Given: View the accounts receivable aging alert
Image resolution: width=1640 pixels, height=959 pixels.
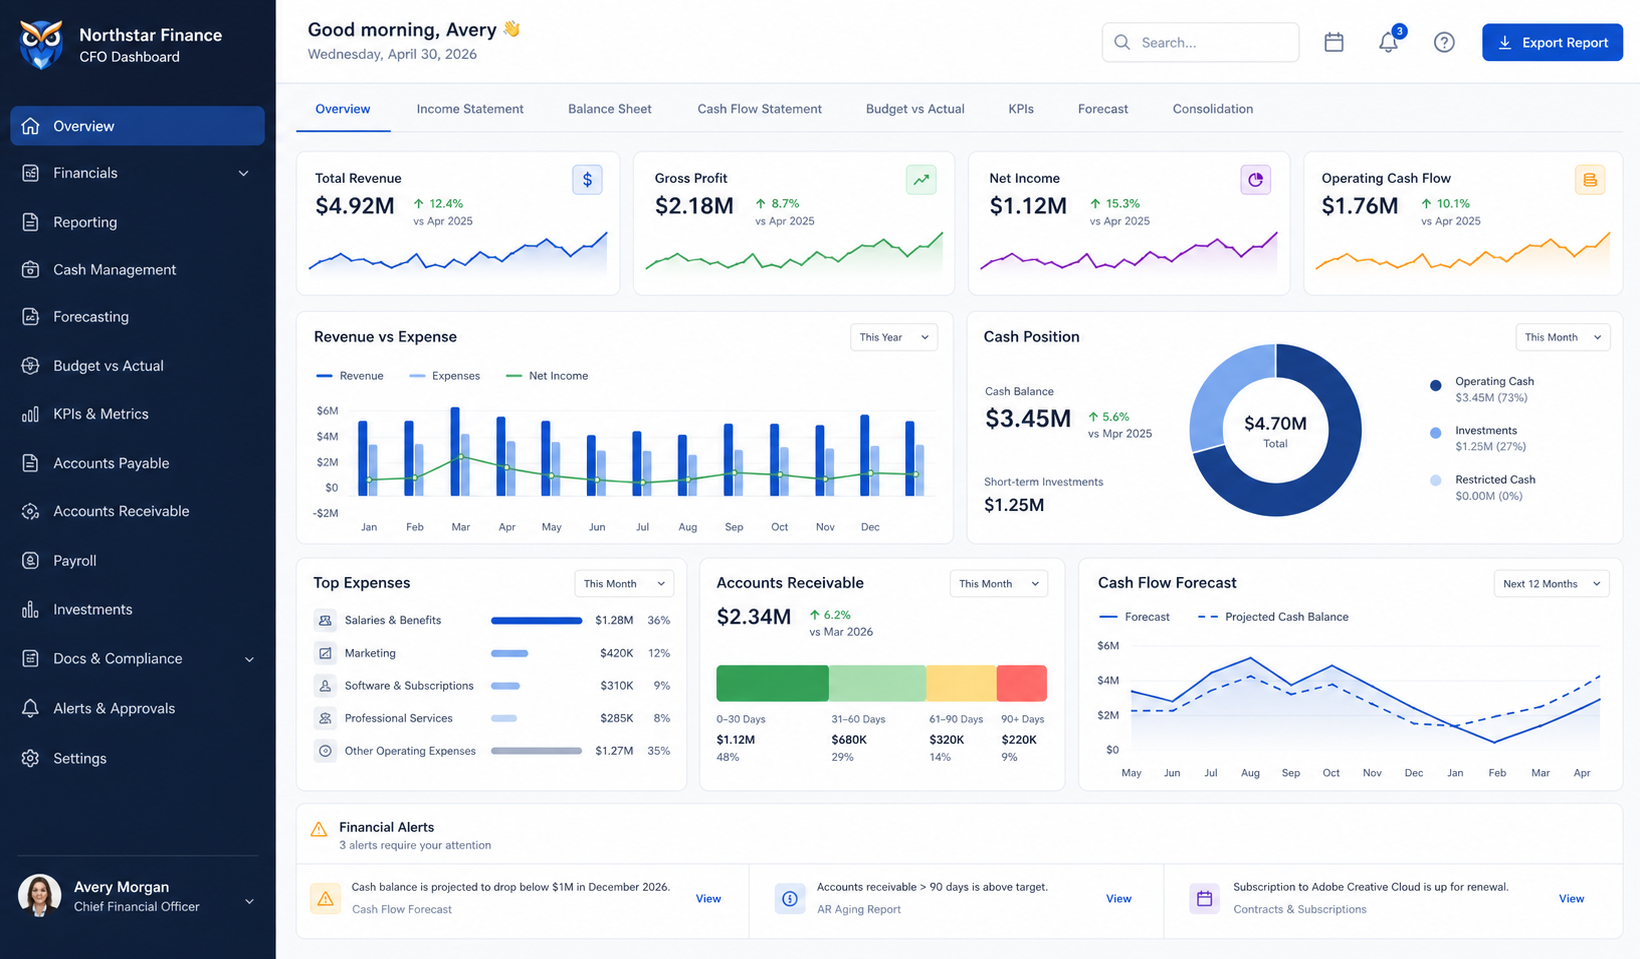Looking at the screenshot, I should (1119, 899).
